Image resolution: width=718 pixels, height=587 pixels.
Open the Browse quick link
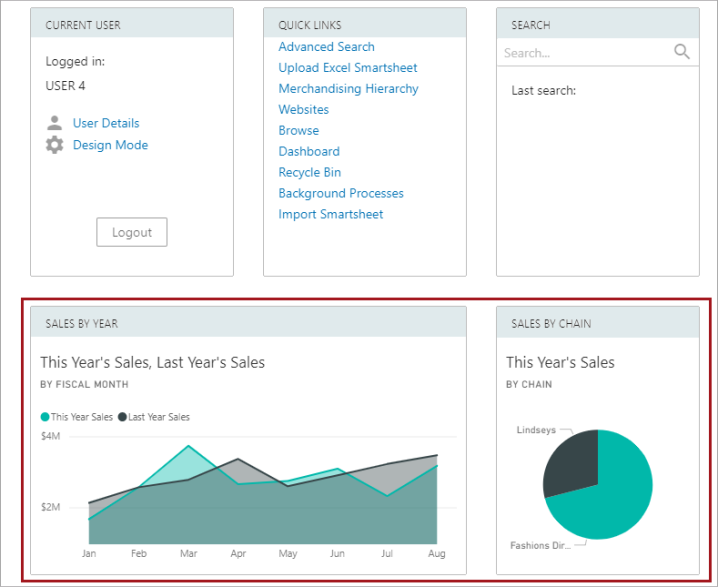299,130
